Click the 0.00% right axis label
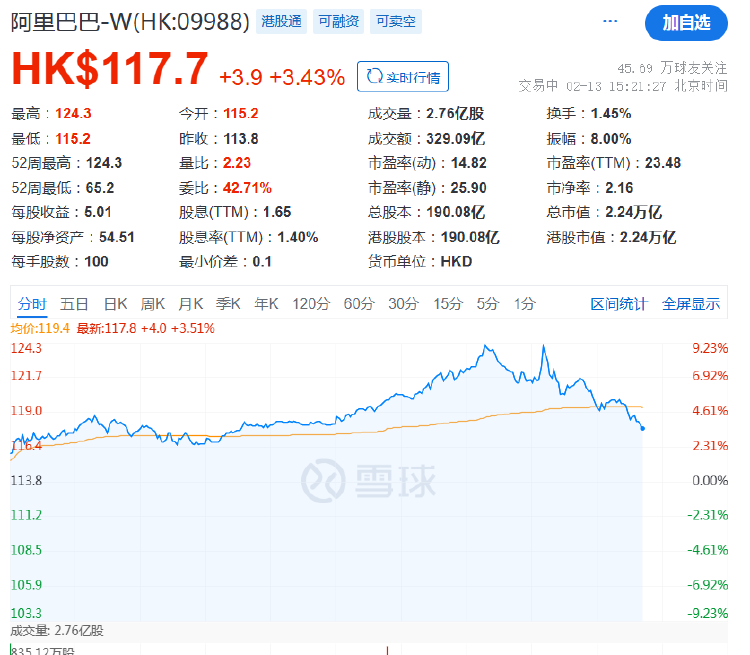Viewport: 750px width, 655px height. coord(710,480)
